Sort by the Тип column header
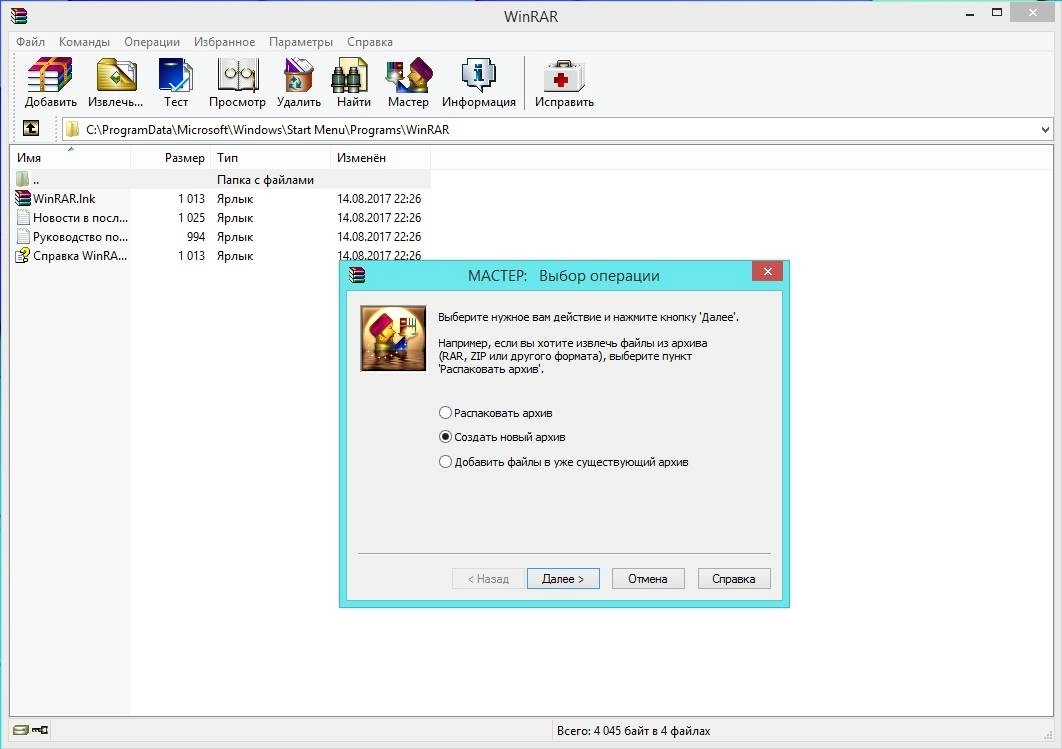Screen dimensions: 1062x749 (271, 157)
